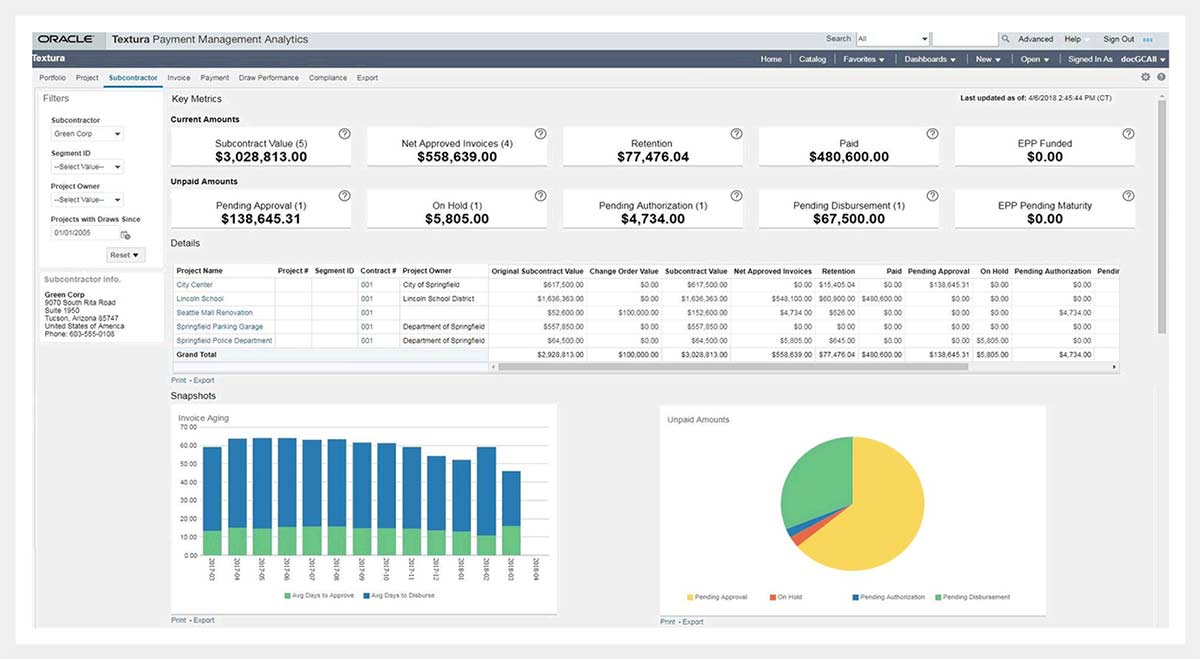1200x659 pixels.
Task: Click Print below the Details table
Action: [178, 380]
